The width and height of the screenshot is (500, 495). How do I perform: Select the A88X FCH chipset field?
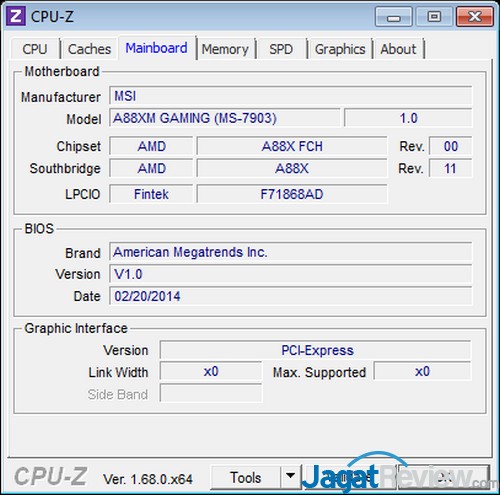click(292, 146)
